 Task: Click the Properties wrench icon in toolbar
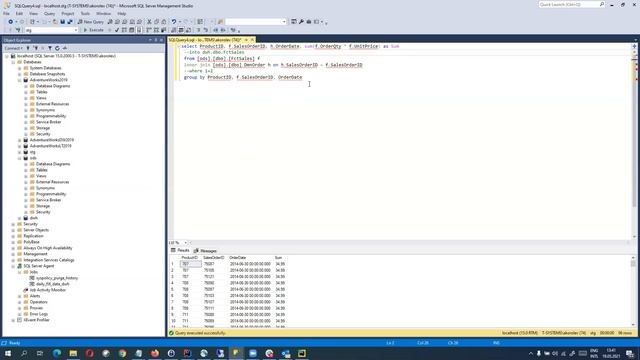tap(301, 22)
